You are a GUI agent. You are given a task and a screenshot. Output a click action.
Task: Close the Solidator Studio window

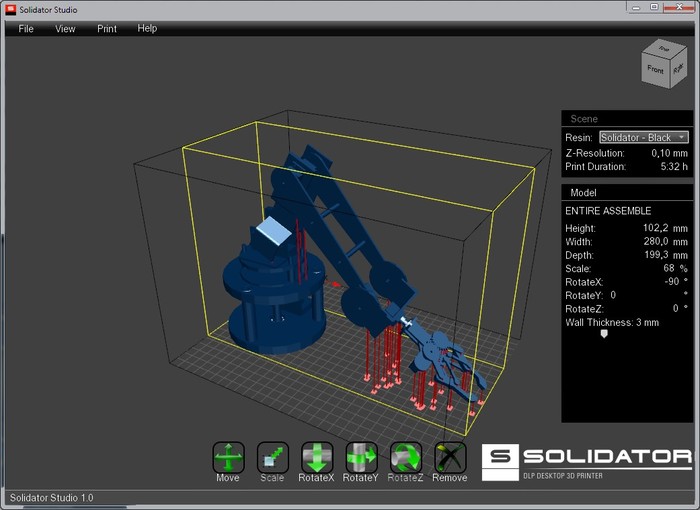(679, 7)
